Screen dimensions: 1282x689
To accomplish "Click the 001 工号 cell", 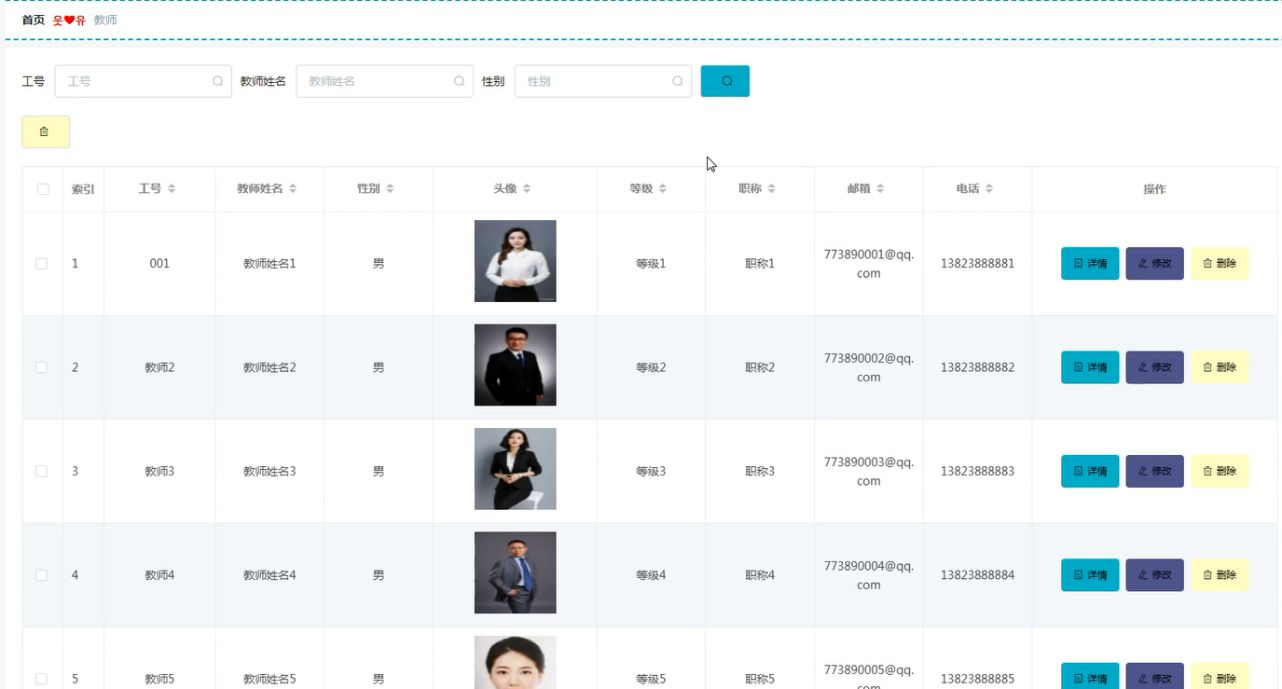I will 159,263.
